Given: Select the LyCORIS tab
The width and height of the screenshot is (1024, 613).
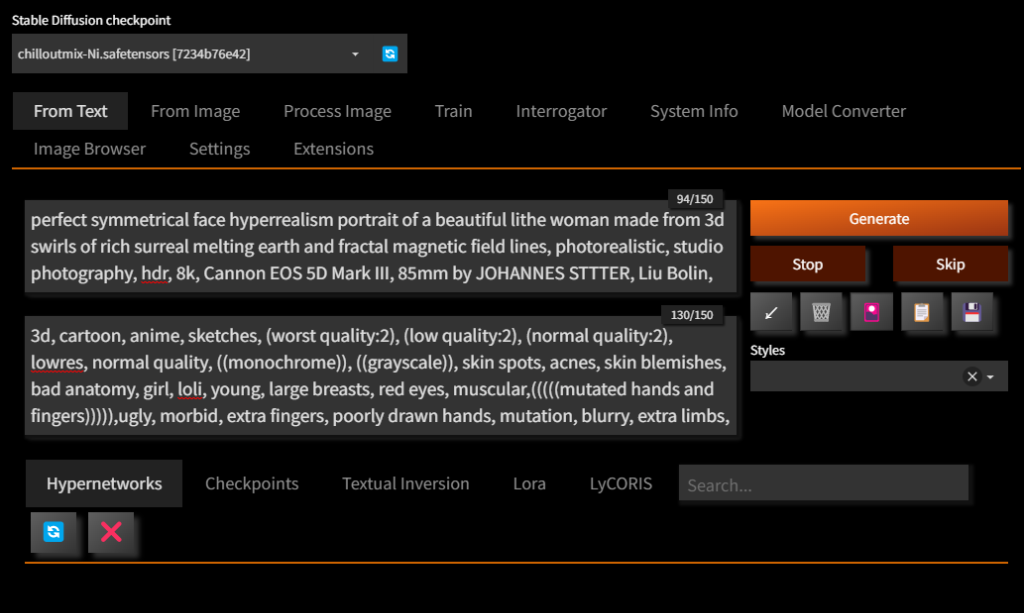Looking at the screenshot, I should pyautogui.click(x=620, y=484).
